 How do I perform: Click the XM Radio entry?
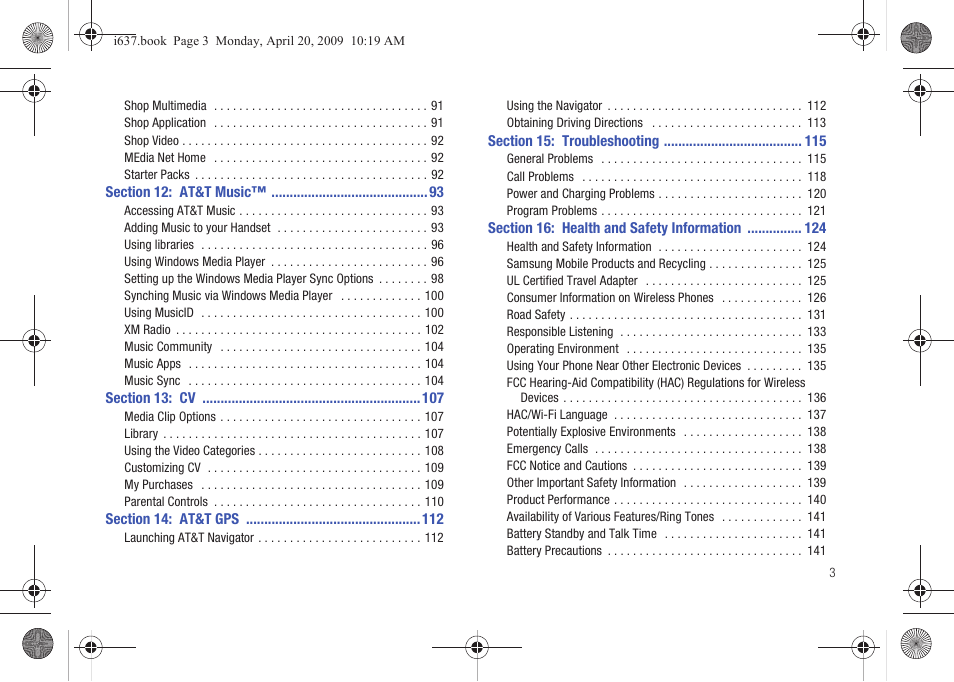click(x=284, y=330)
